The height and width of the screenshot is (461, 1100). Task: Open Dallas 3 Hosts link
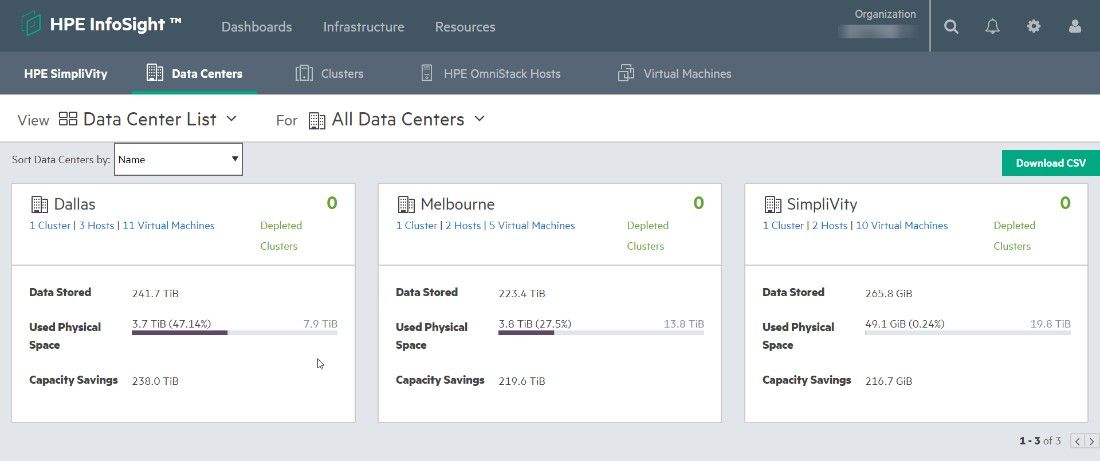(x=96, y=225)
